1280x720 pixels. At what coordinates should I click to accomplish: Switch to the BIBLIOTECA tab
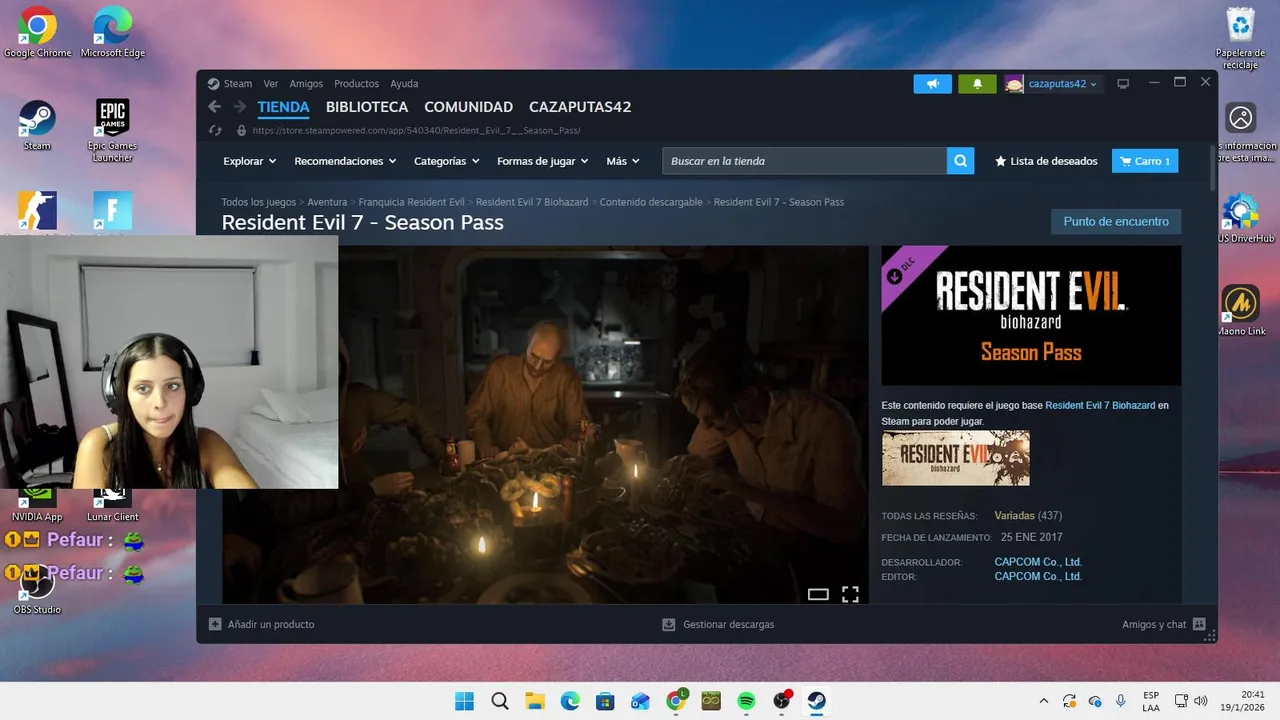pos(367,107)
